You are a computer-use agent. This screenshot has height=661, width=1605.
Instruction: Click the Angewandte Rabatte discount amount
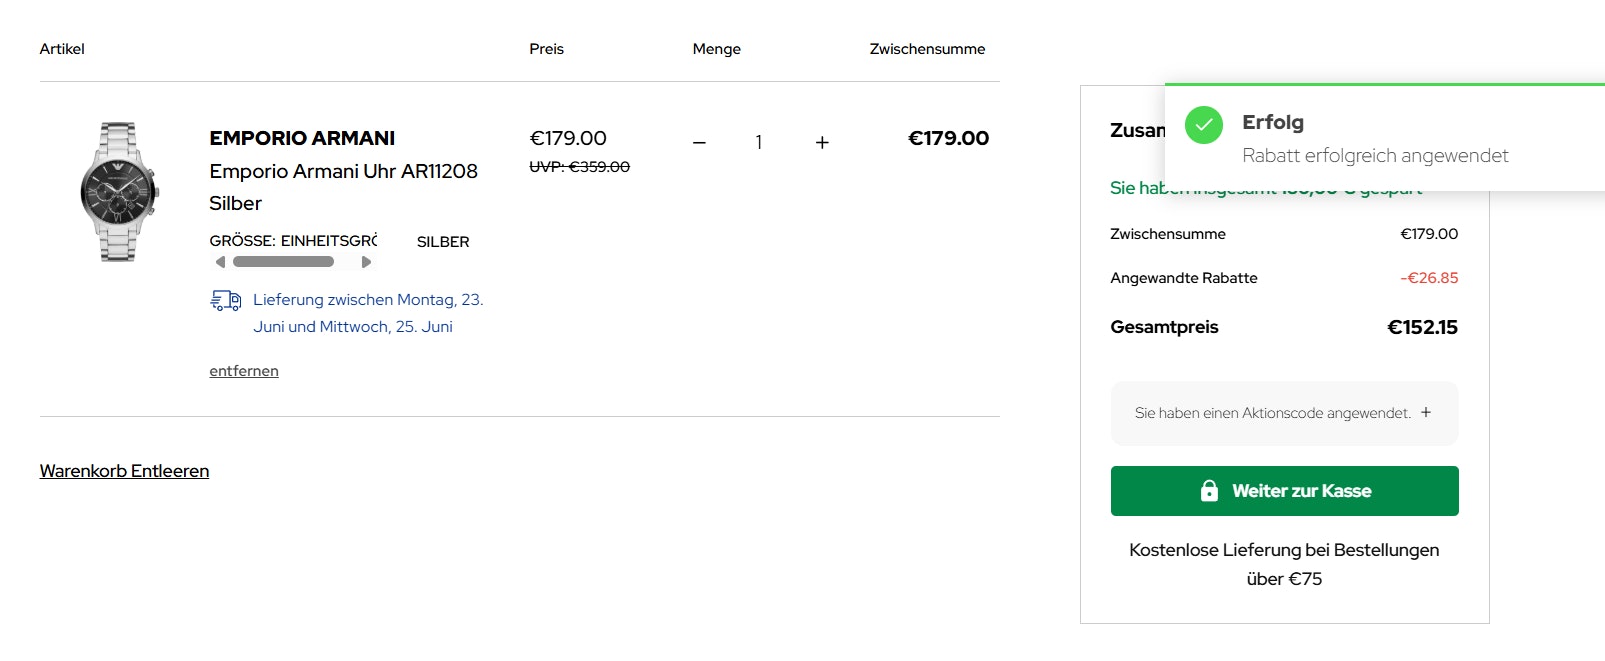tap(1432, 278)
